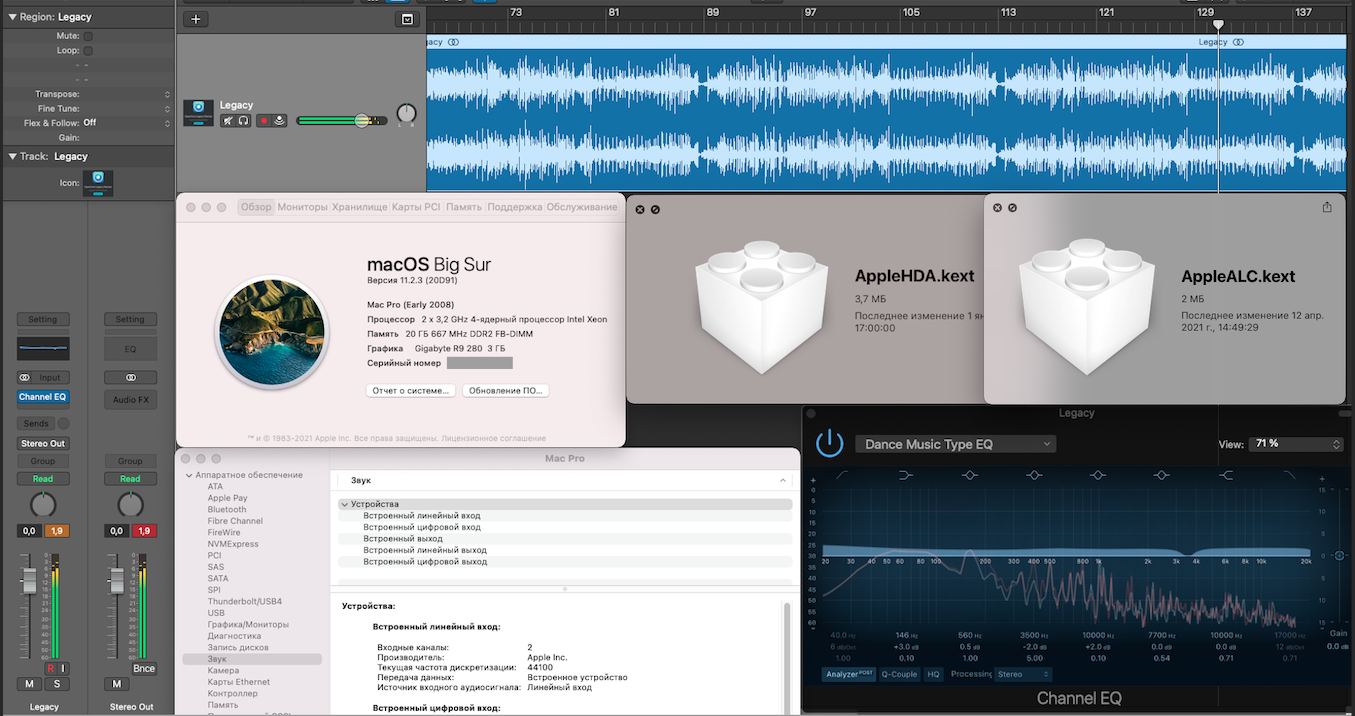1355x716 pixels.
Task: Select the high shelf band in Channel EQ
Action: tap(1225, 474)
